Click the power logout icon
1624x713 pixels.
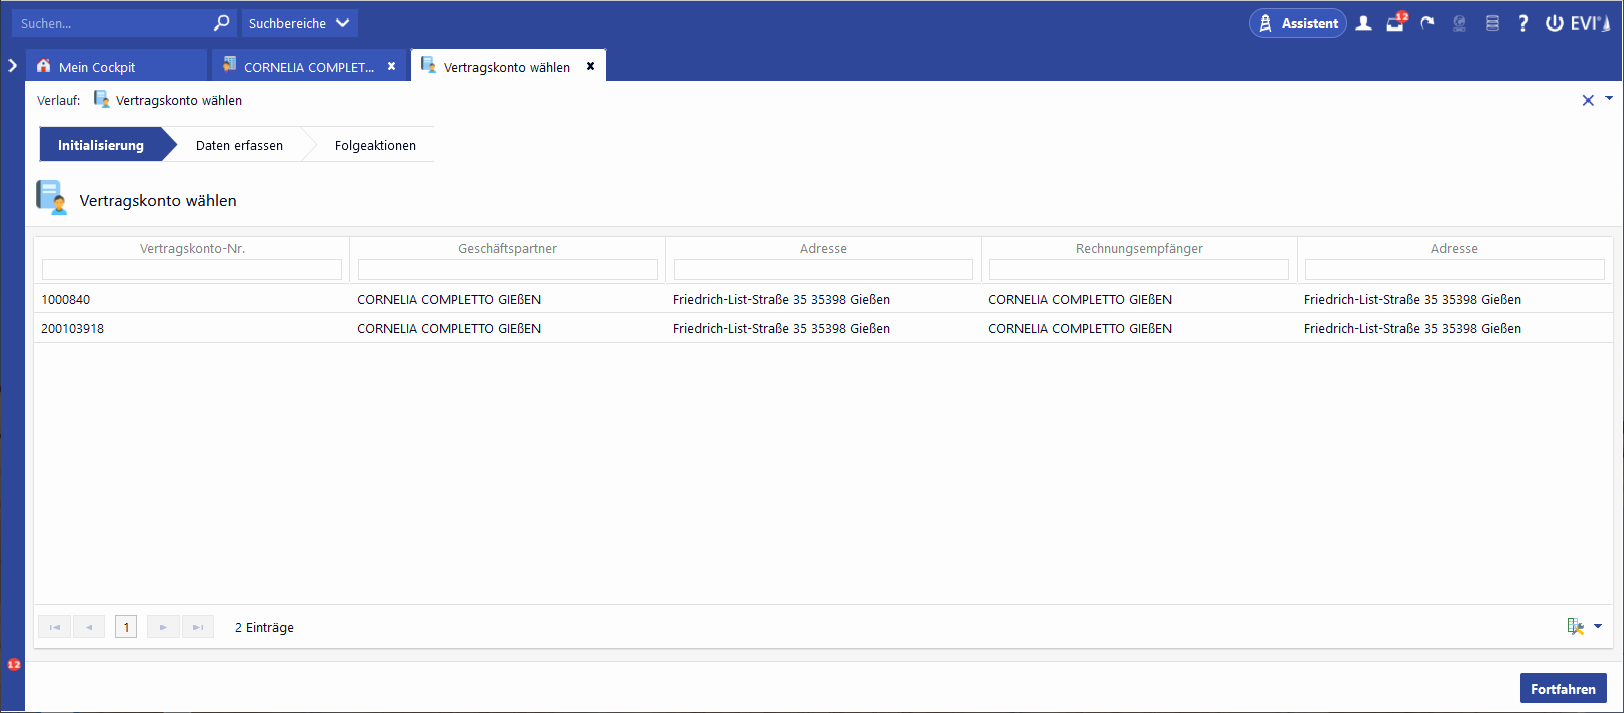[x=1554, y=23]
